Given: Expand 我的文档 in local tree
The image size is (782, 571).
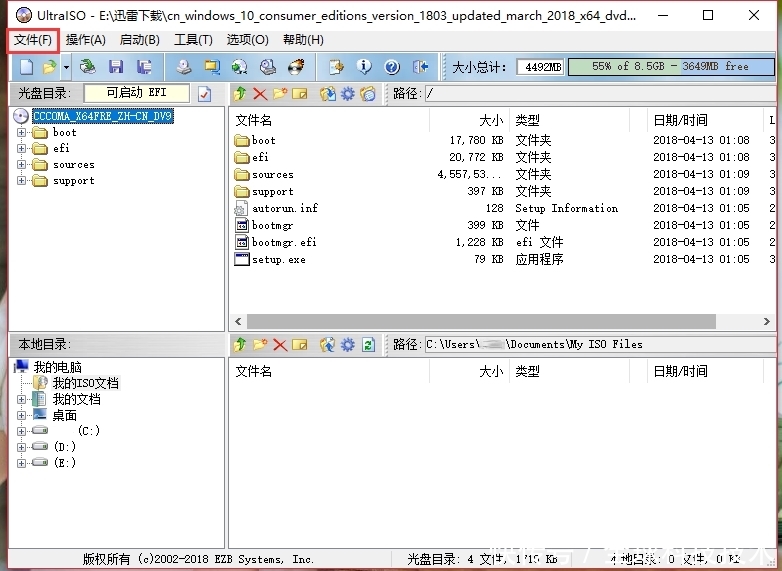Looking at the screenshot, I should [21, 399].
